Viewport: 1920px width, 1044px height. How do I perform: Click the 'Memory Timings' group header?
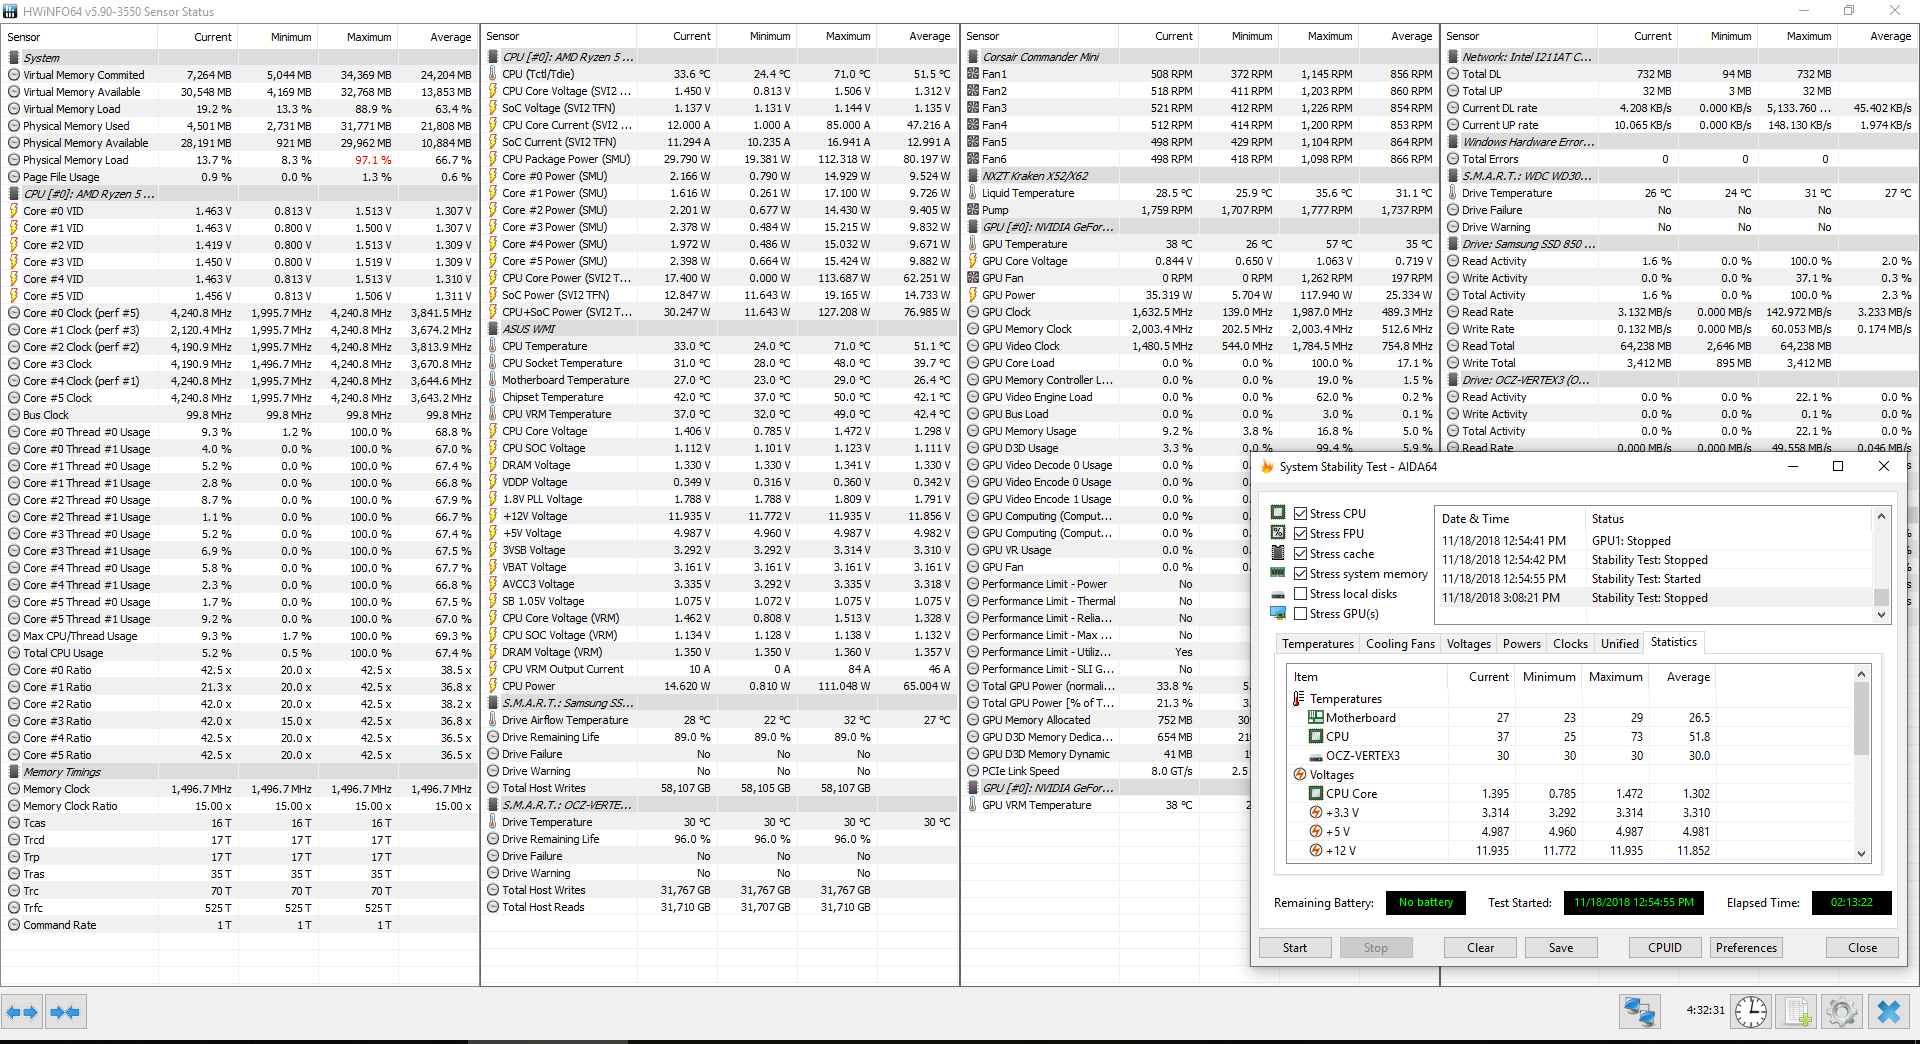point(61,772)
